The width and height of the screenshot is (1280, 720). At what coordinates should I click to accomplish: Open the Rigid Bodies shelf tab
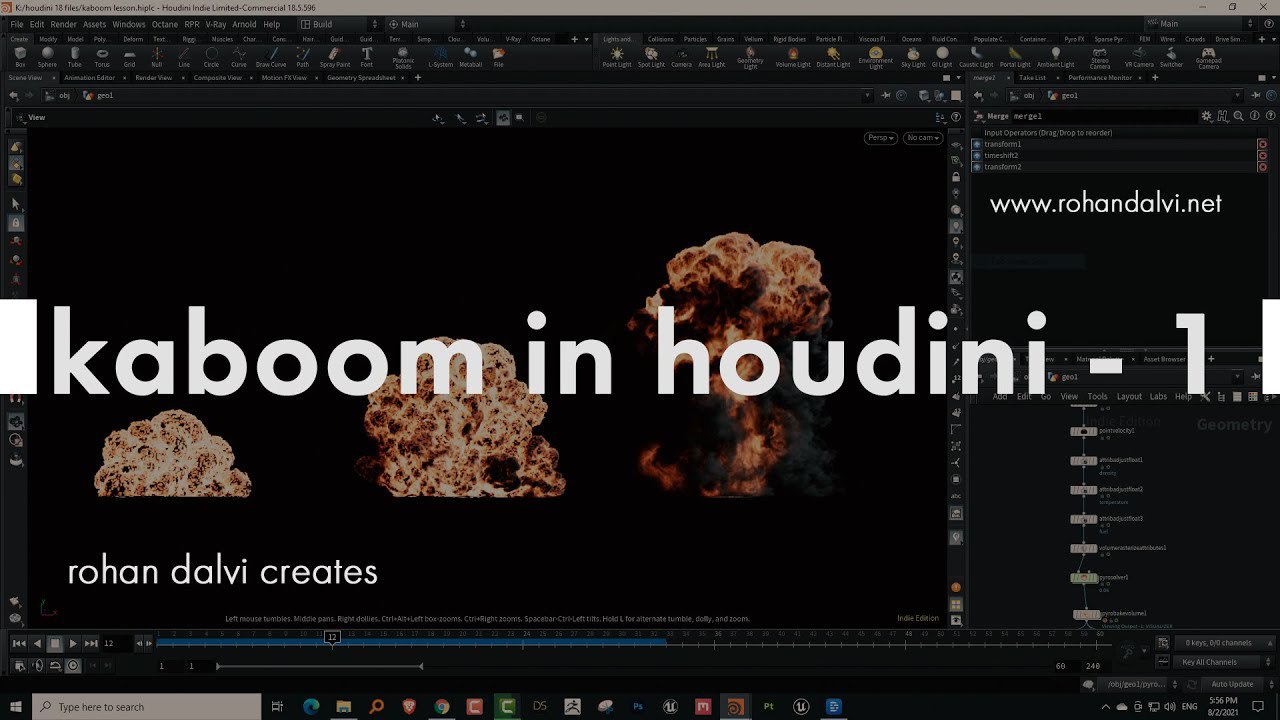[x=789, y=39]
